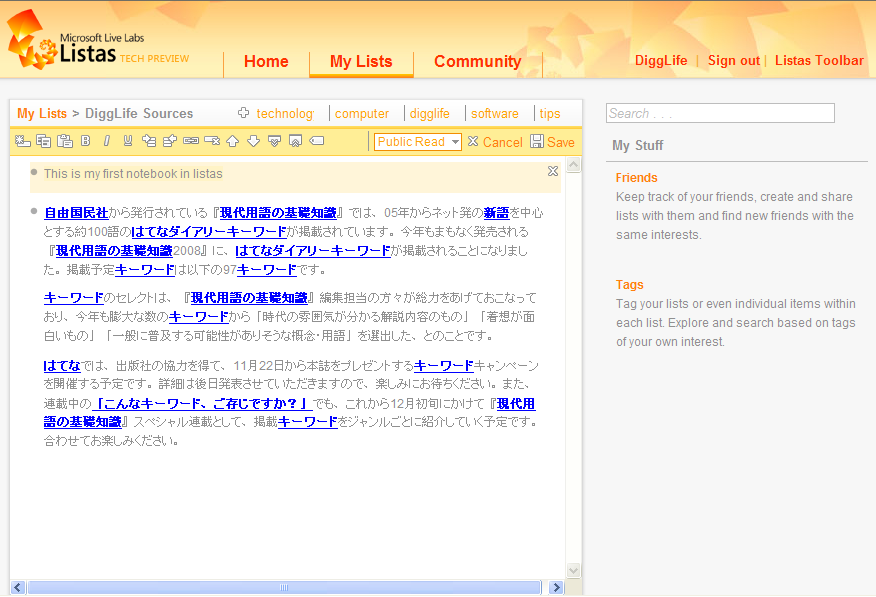Select the tips tag
Image resolution: width=876 pixels, height=597 pixels.
[550, 113]
